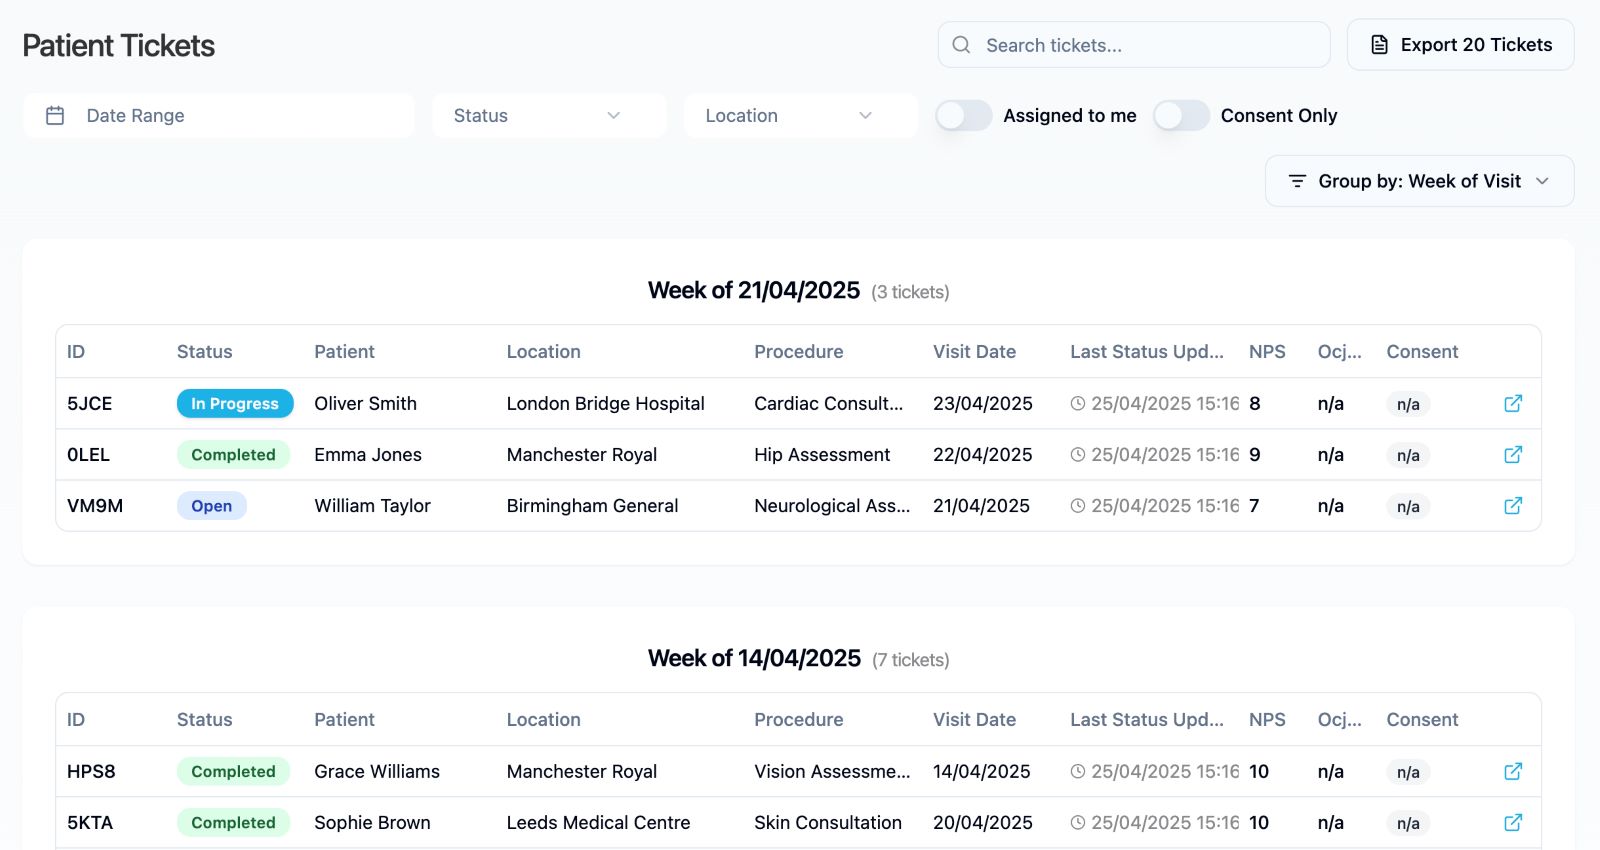
Task: Select patient name Oliver Smith
Action: point(365,403)
